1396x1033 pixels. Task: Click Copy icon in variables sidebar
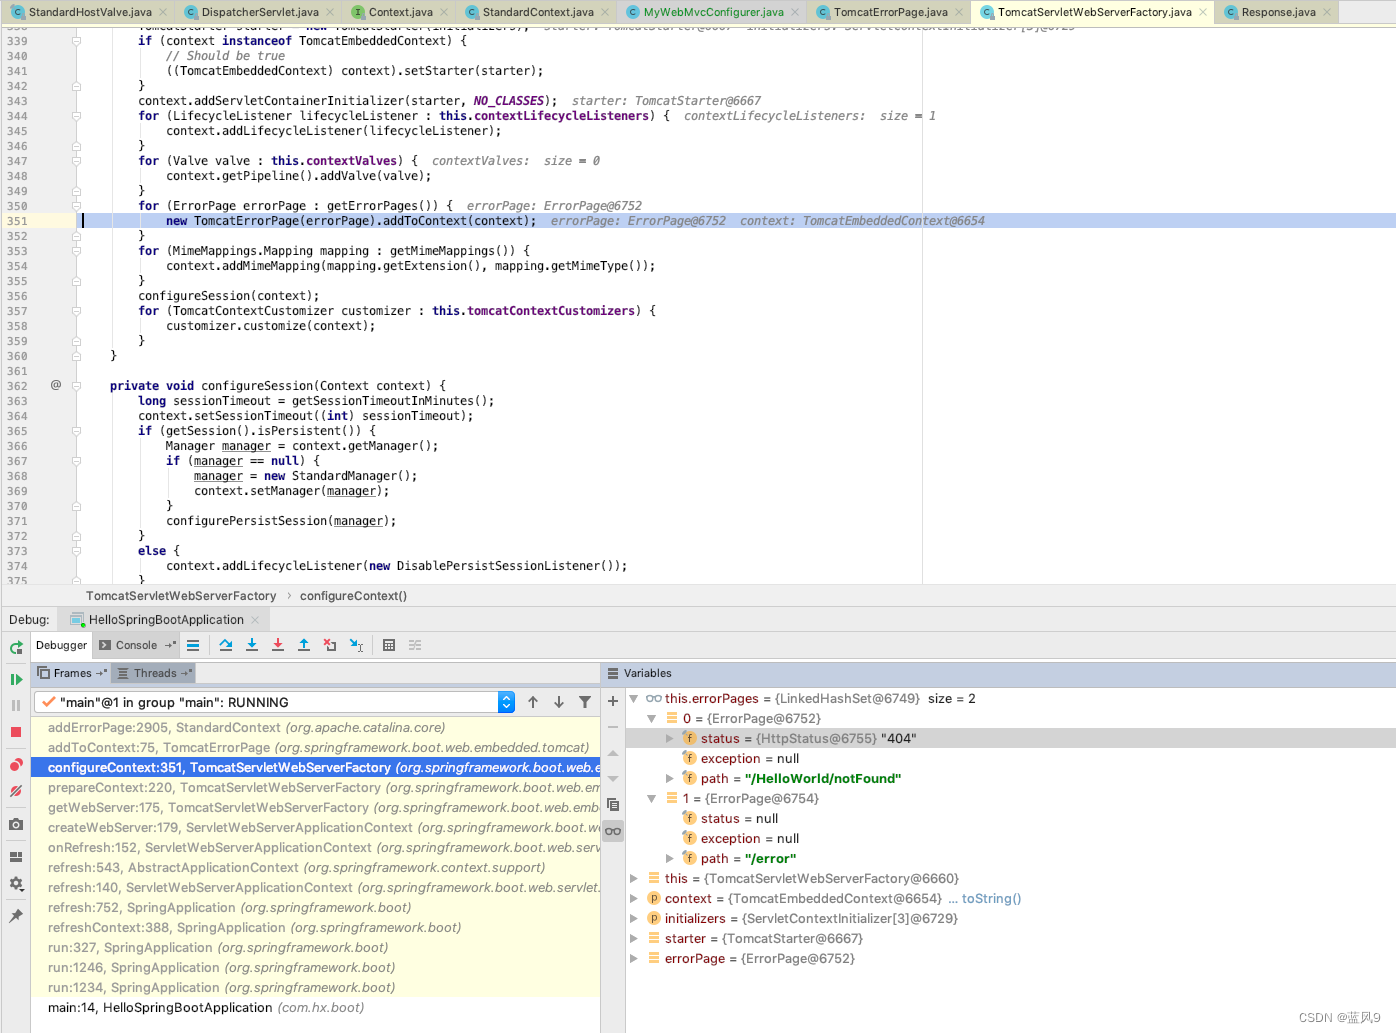click(613, 805)
